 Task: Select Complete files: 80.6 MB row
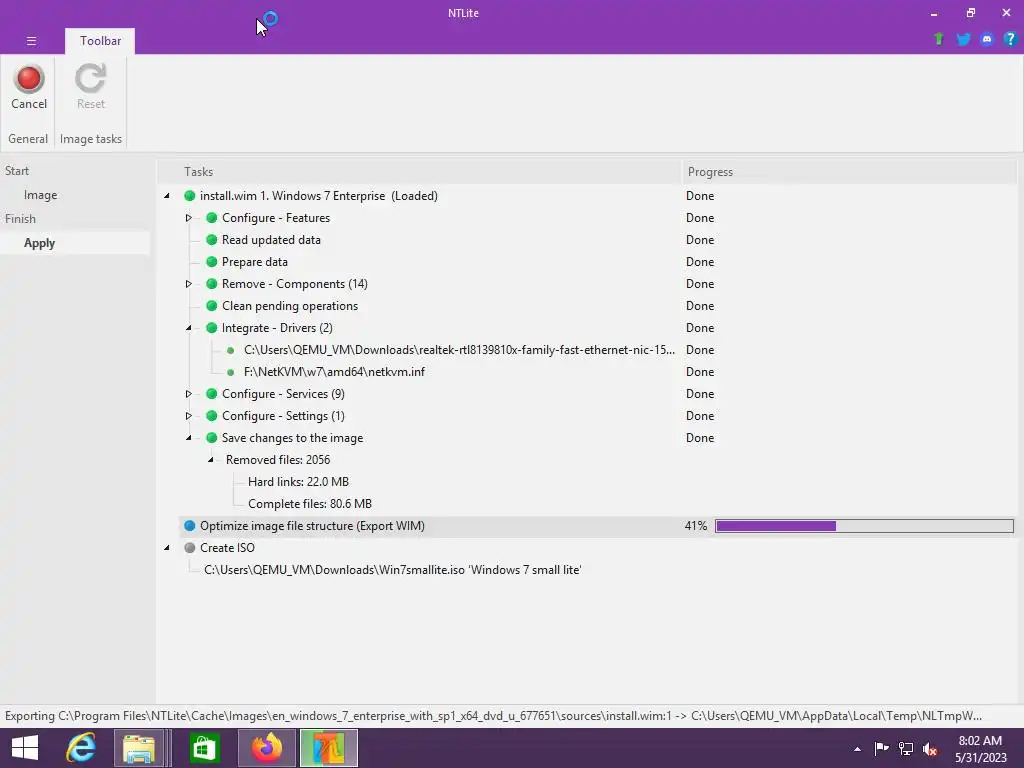(310, 504)
